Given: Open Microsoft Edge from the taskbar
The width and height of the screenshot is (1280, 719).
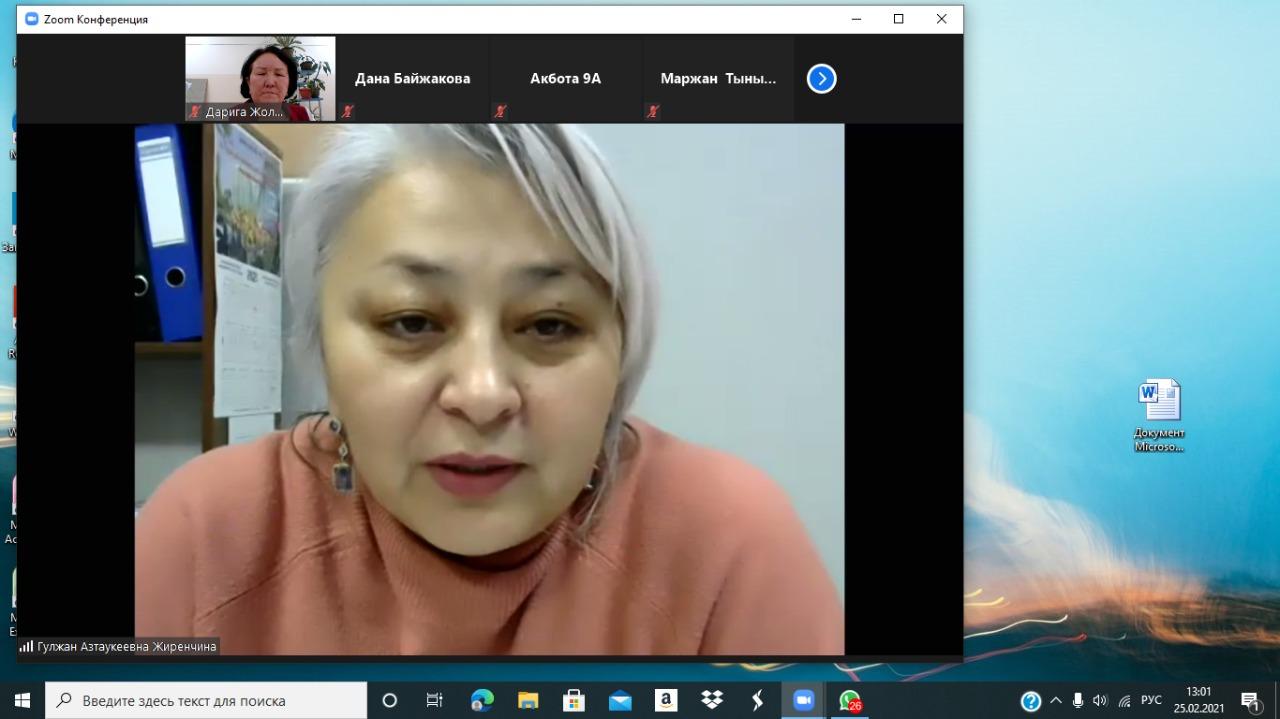Looking at the screenshot, I should [482, 700].
